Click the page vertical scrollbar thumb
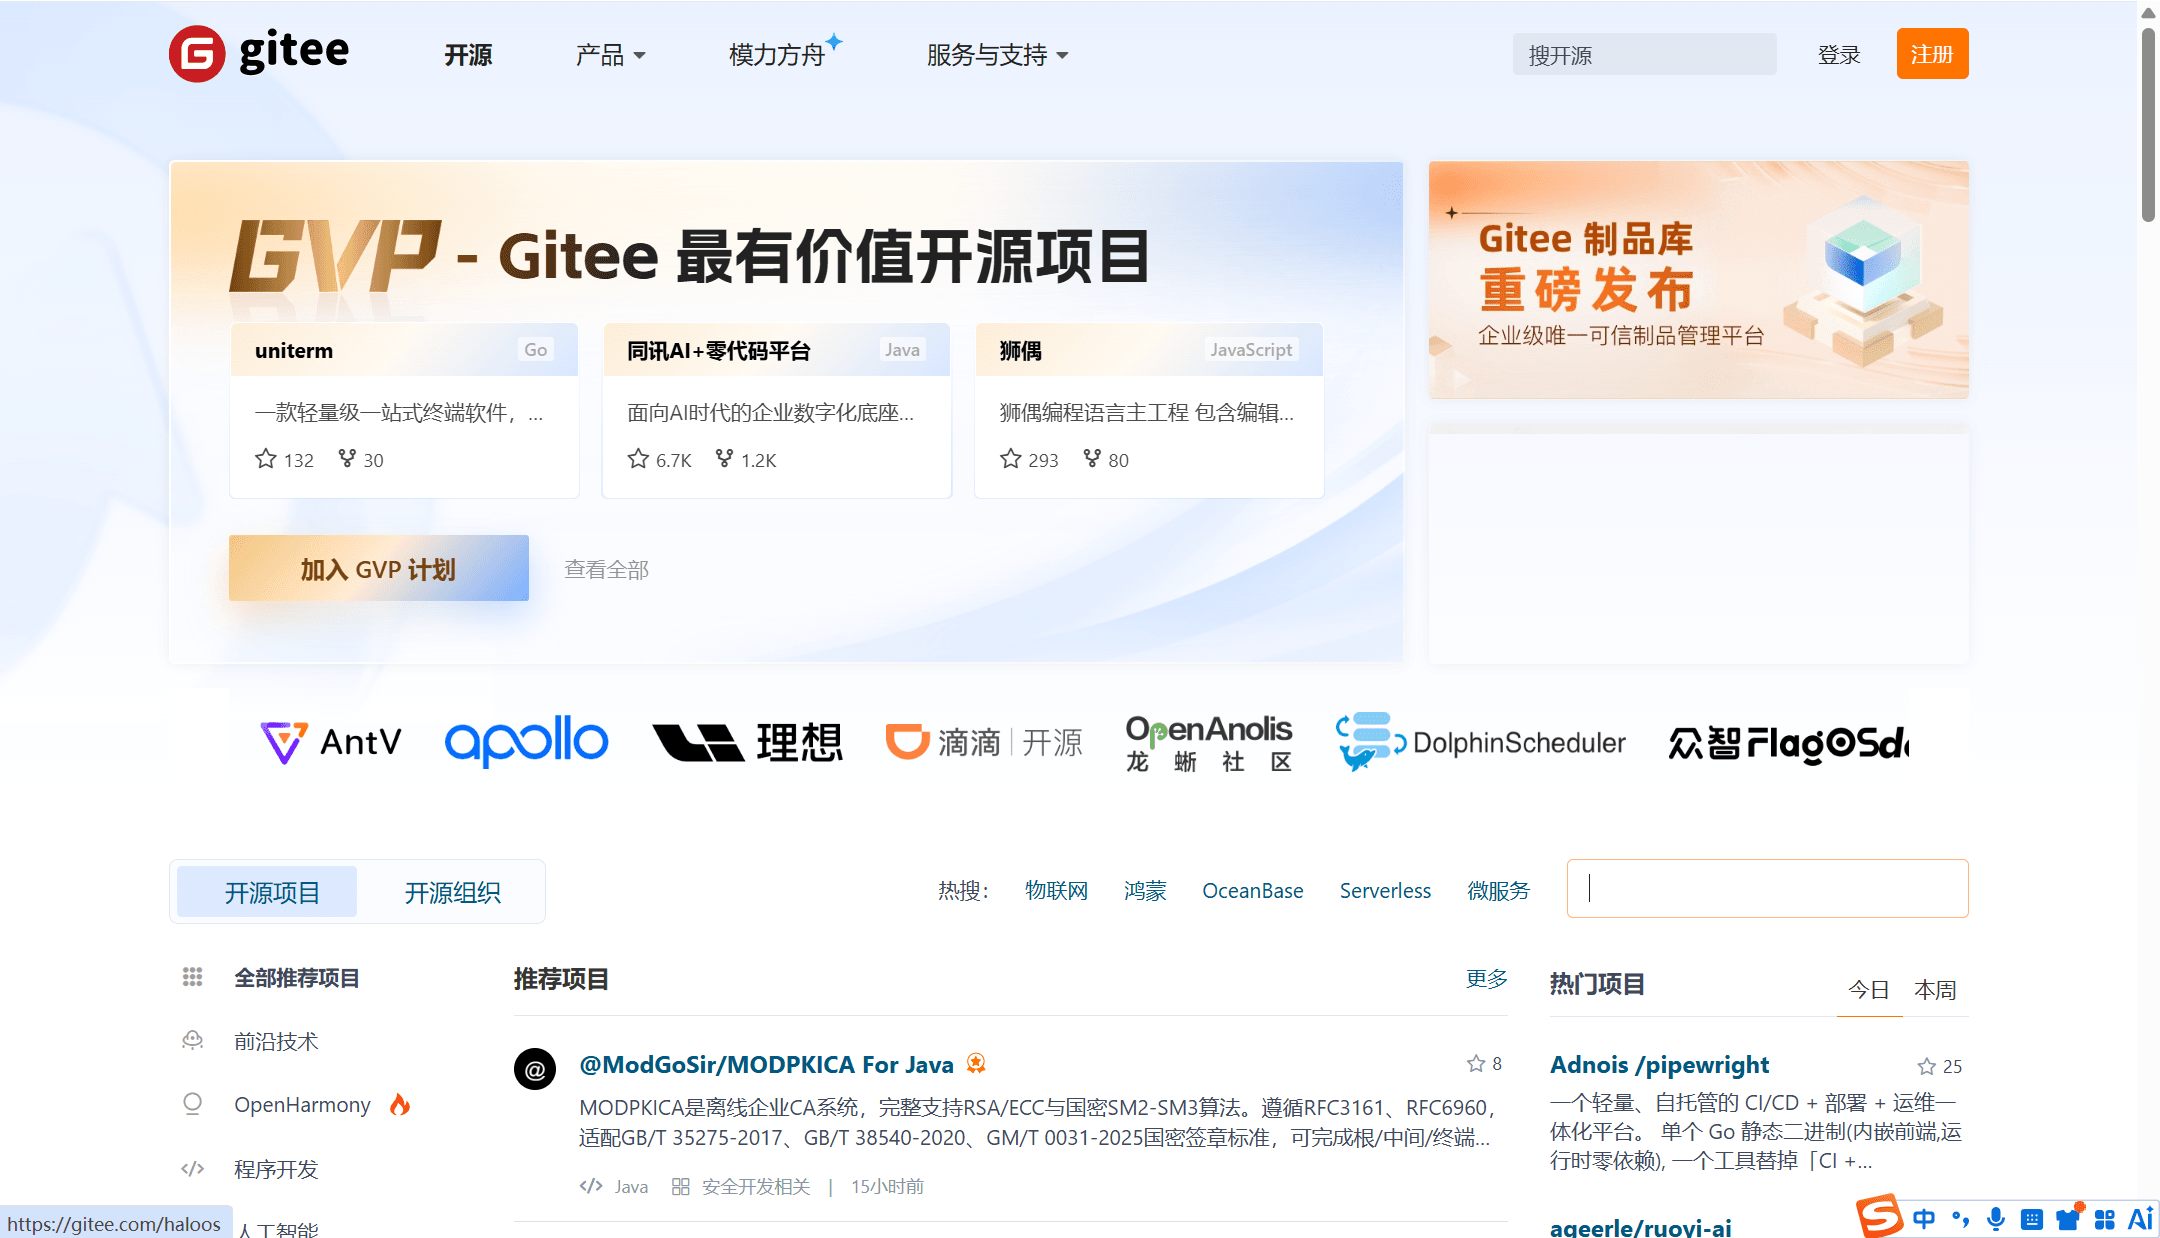Viewport: 2160px width, 1238px height. pyautogui.click(x=2148, y=125)
